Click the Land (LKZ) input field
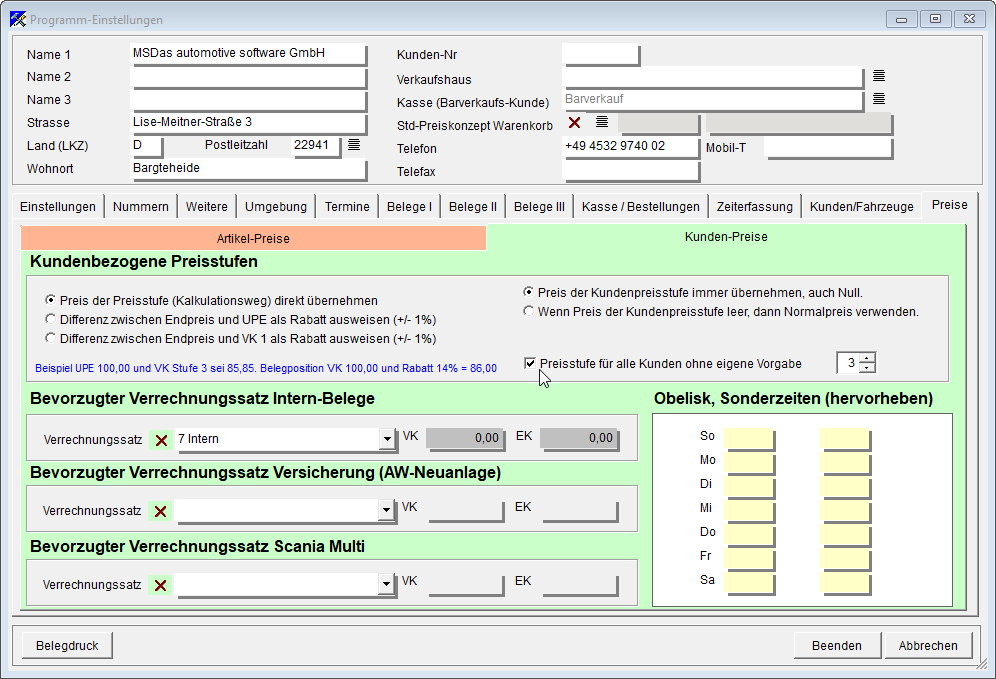 (x=146, y=145)
